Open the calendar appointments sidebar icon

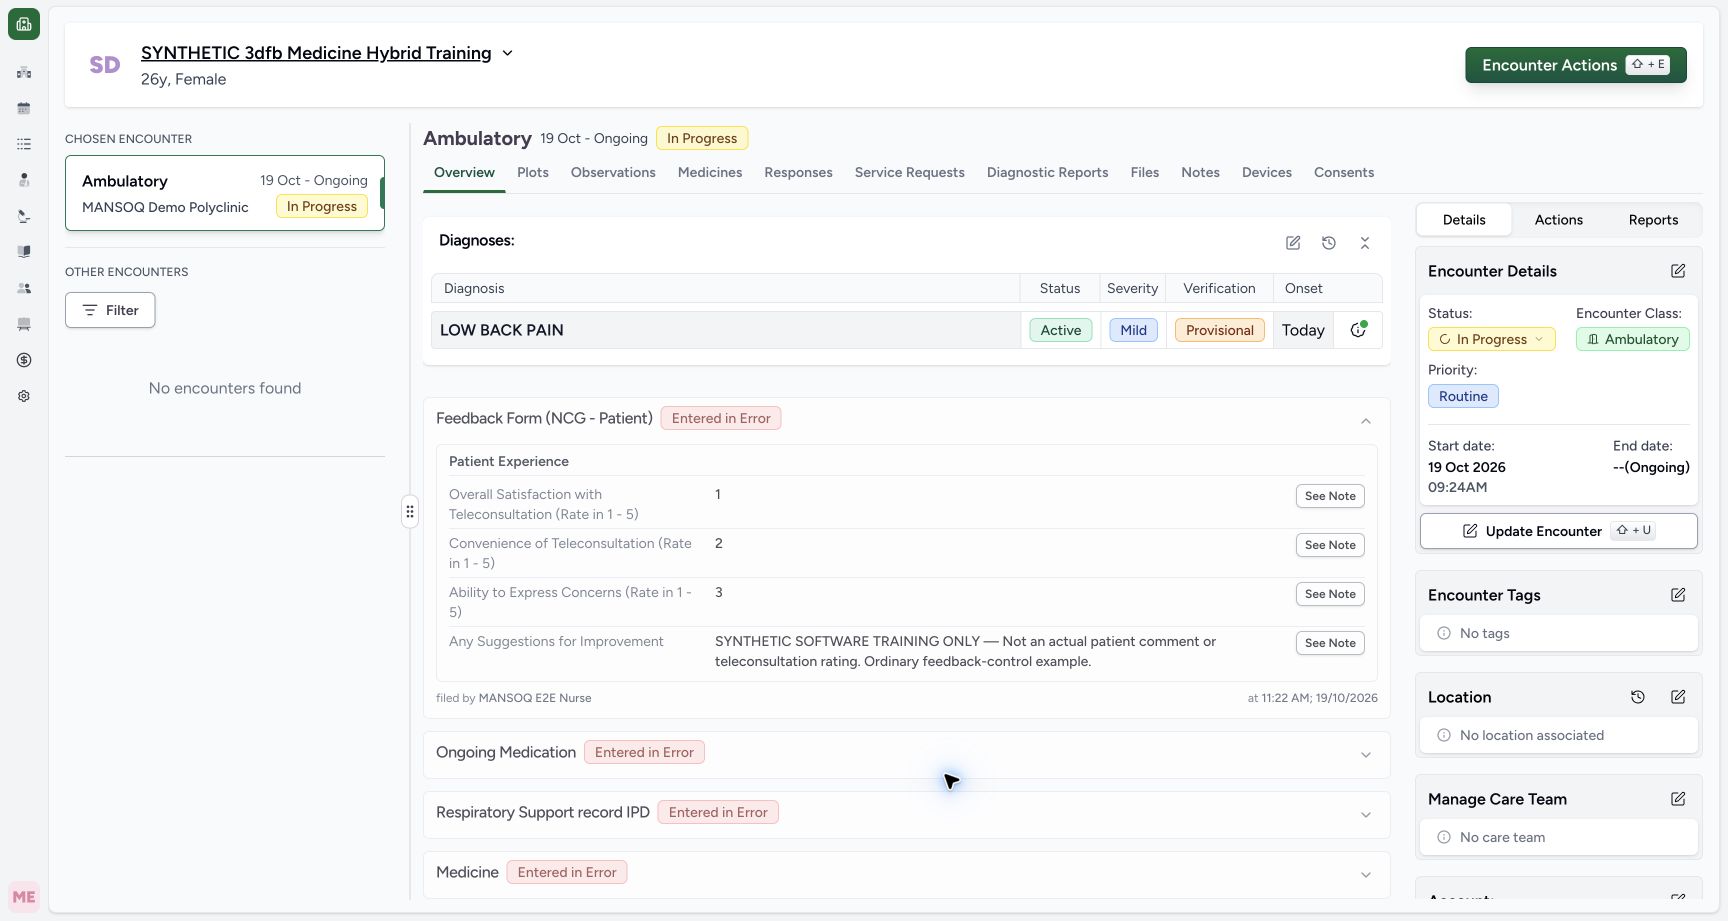24,108
